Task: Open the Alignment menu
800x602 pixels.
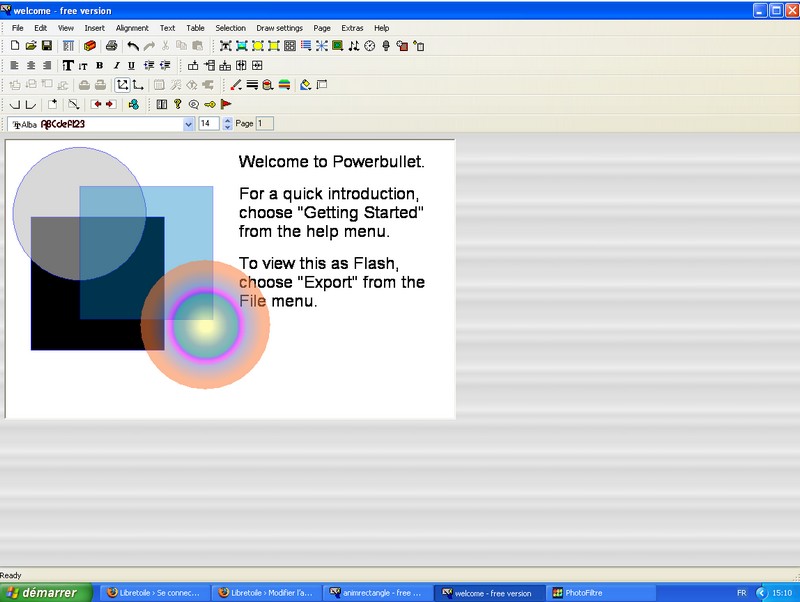Action: pyautogui.click(x=132, y=28)
